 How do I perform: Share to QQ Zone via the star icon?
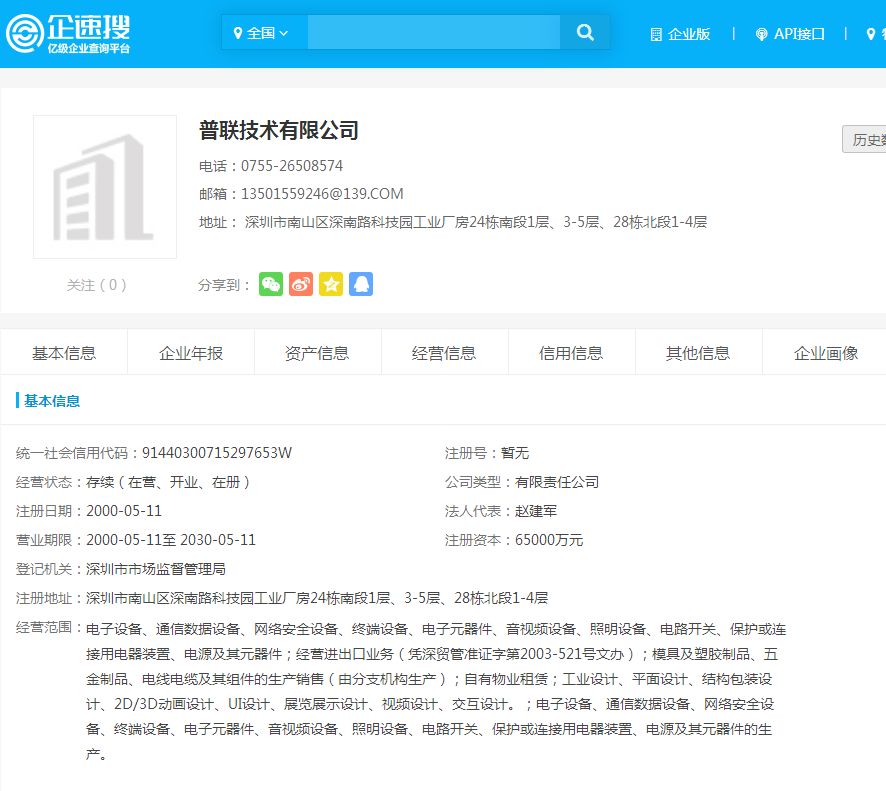click(x=331, y=284)
